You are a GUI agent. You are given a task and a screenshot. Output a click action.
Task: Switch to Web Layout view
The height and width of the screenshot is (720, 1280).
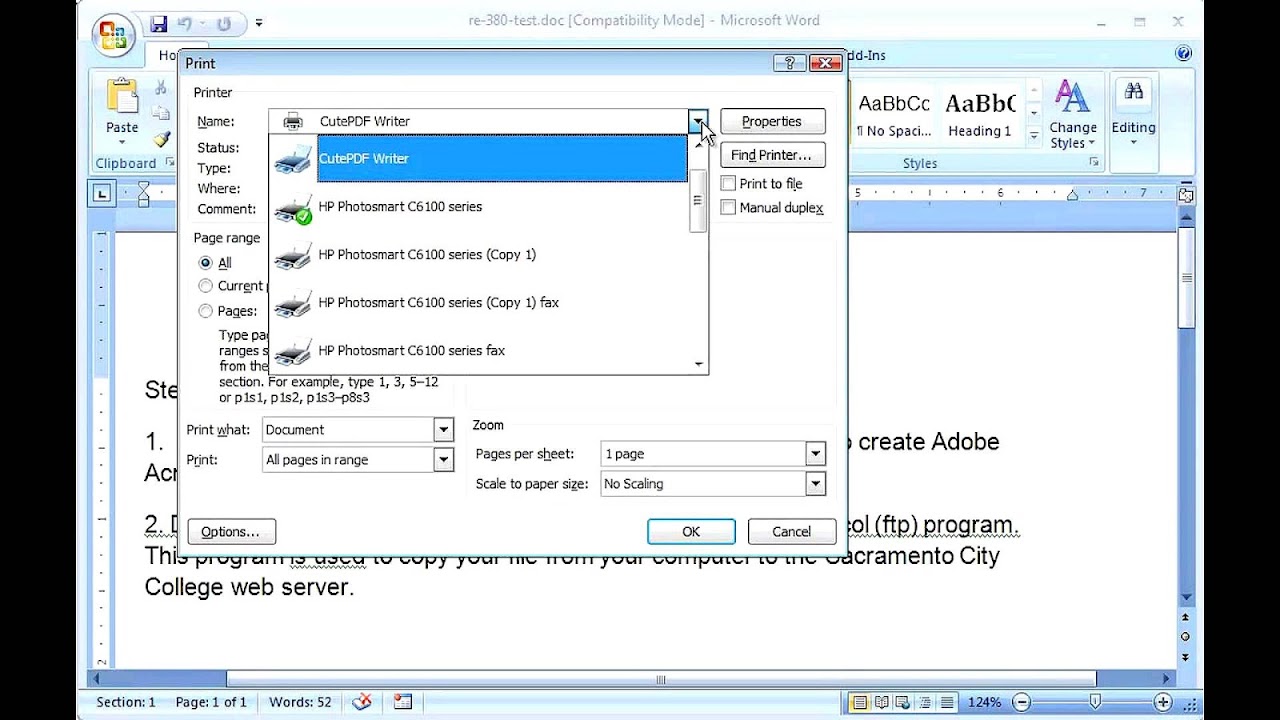coord(903,702)
